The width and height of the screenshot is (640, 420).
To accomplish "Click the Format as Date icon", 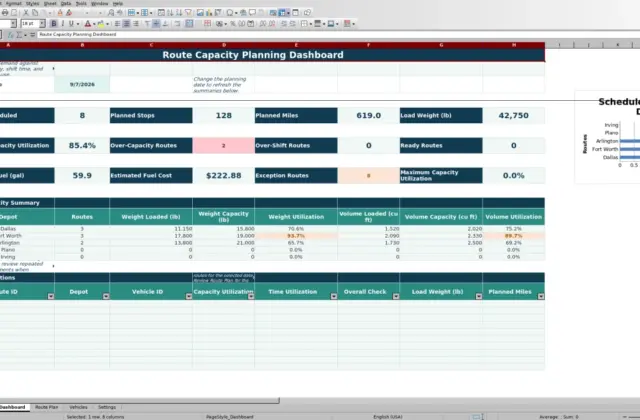I will 251,24.
